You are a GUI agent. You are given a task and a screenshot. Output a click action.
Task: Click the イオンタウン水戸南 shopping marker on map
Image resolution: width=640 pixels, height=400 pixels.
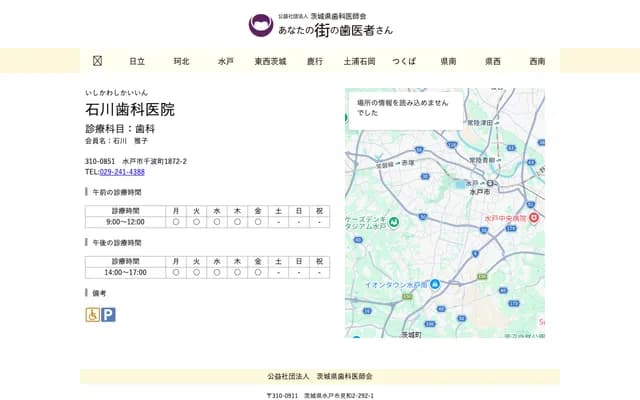click(434, 284)
